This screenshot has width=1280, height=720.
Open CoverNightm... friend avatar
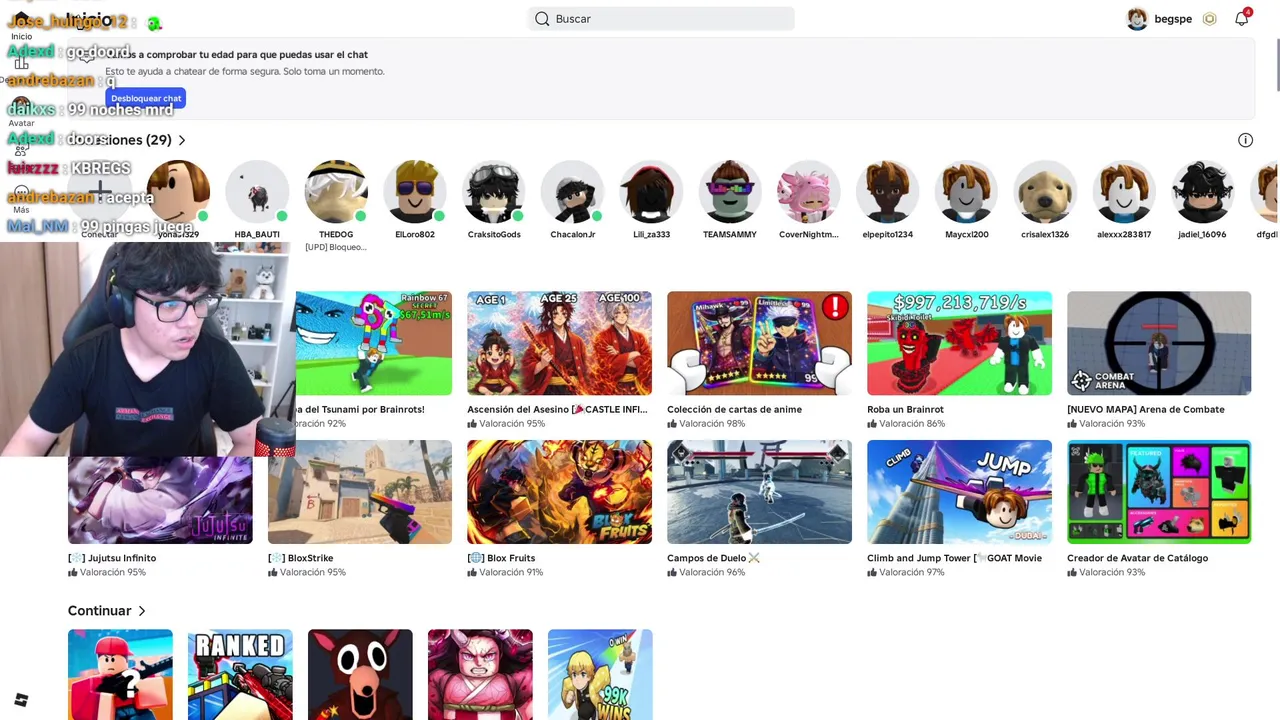[x=809, y=192]
